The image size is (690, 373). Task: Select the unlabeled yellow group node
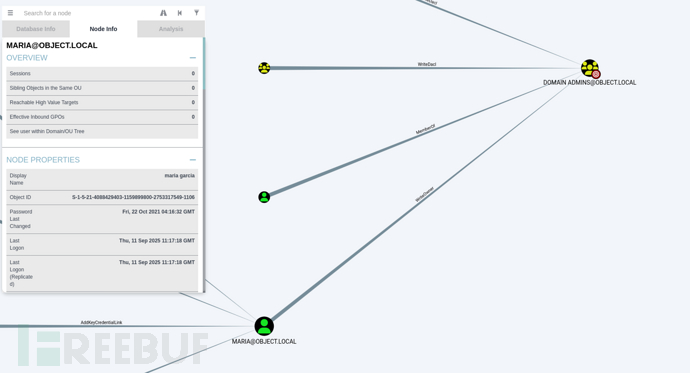tap(264, 68)
